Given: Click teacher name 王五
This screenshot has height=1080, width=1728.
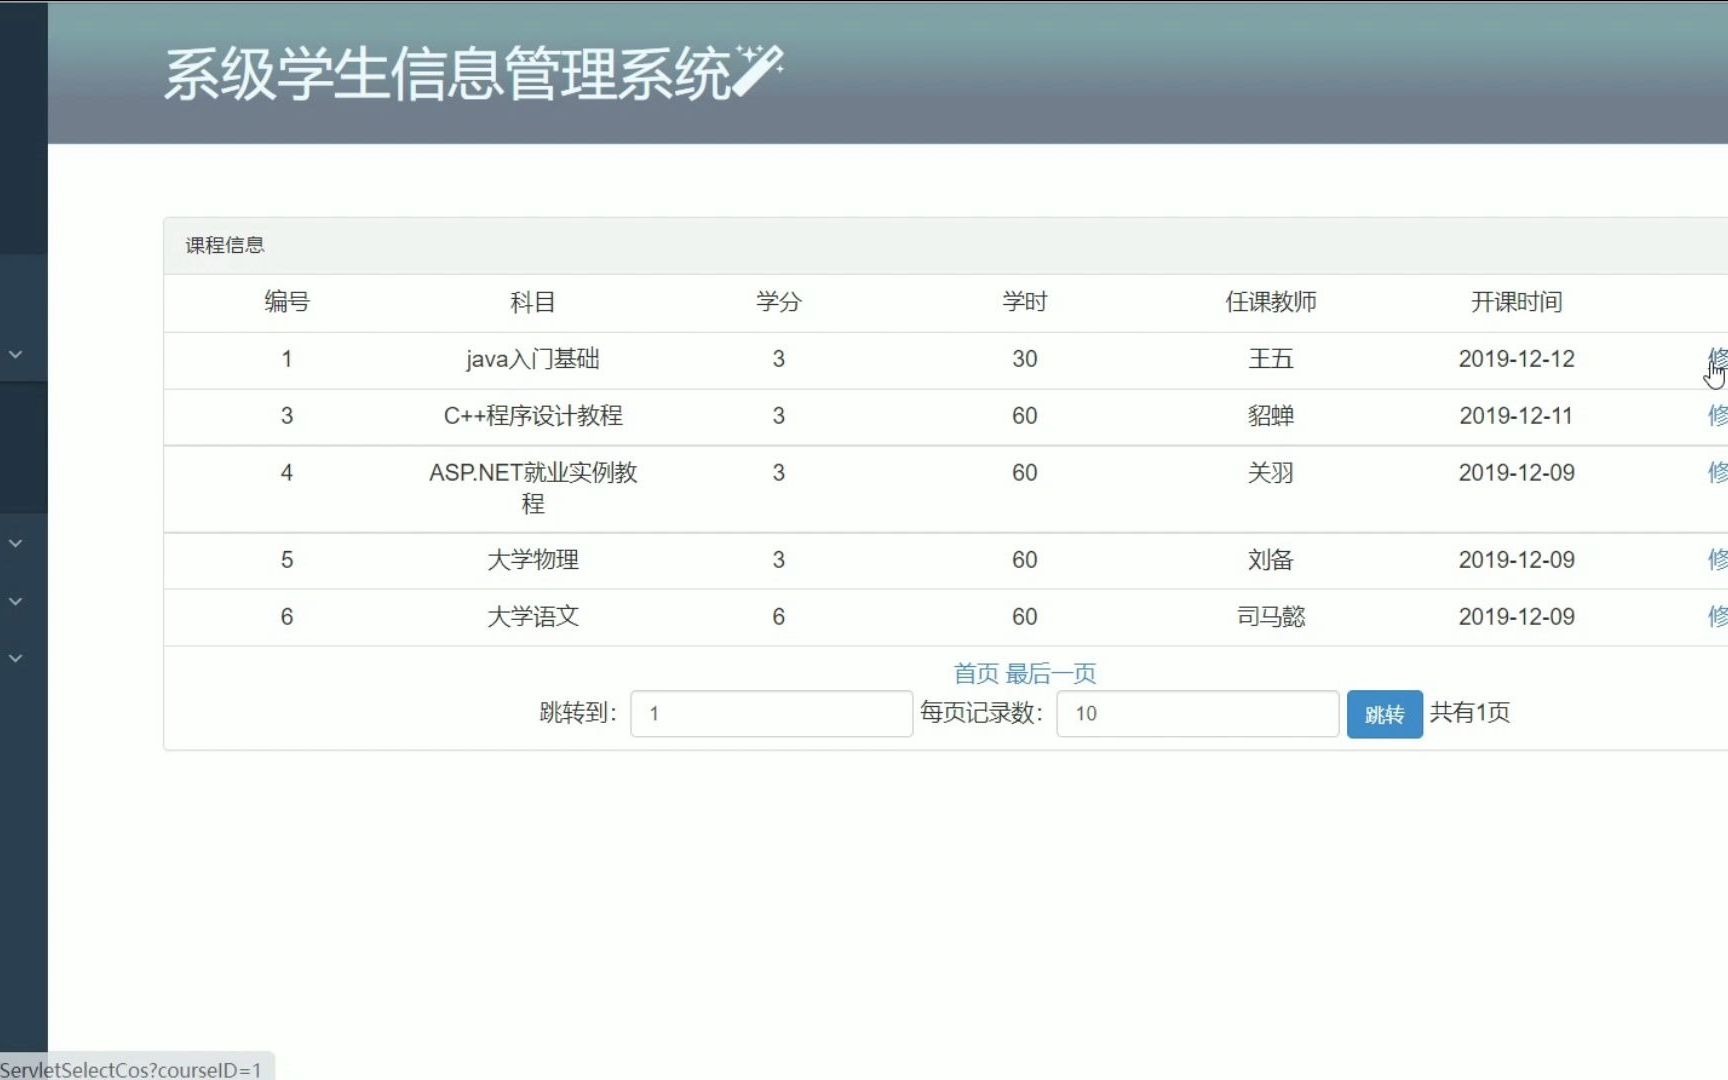Looking at the screenshot, I should tap(1271, 359).
